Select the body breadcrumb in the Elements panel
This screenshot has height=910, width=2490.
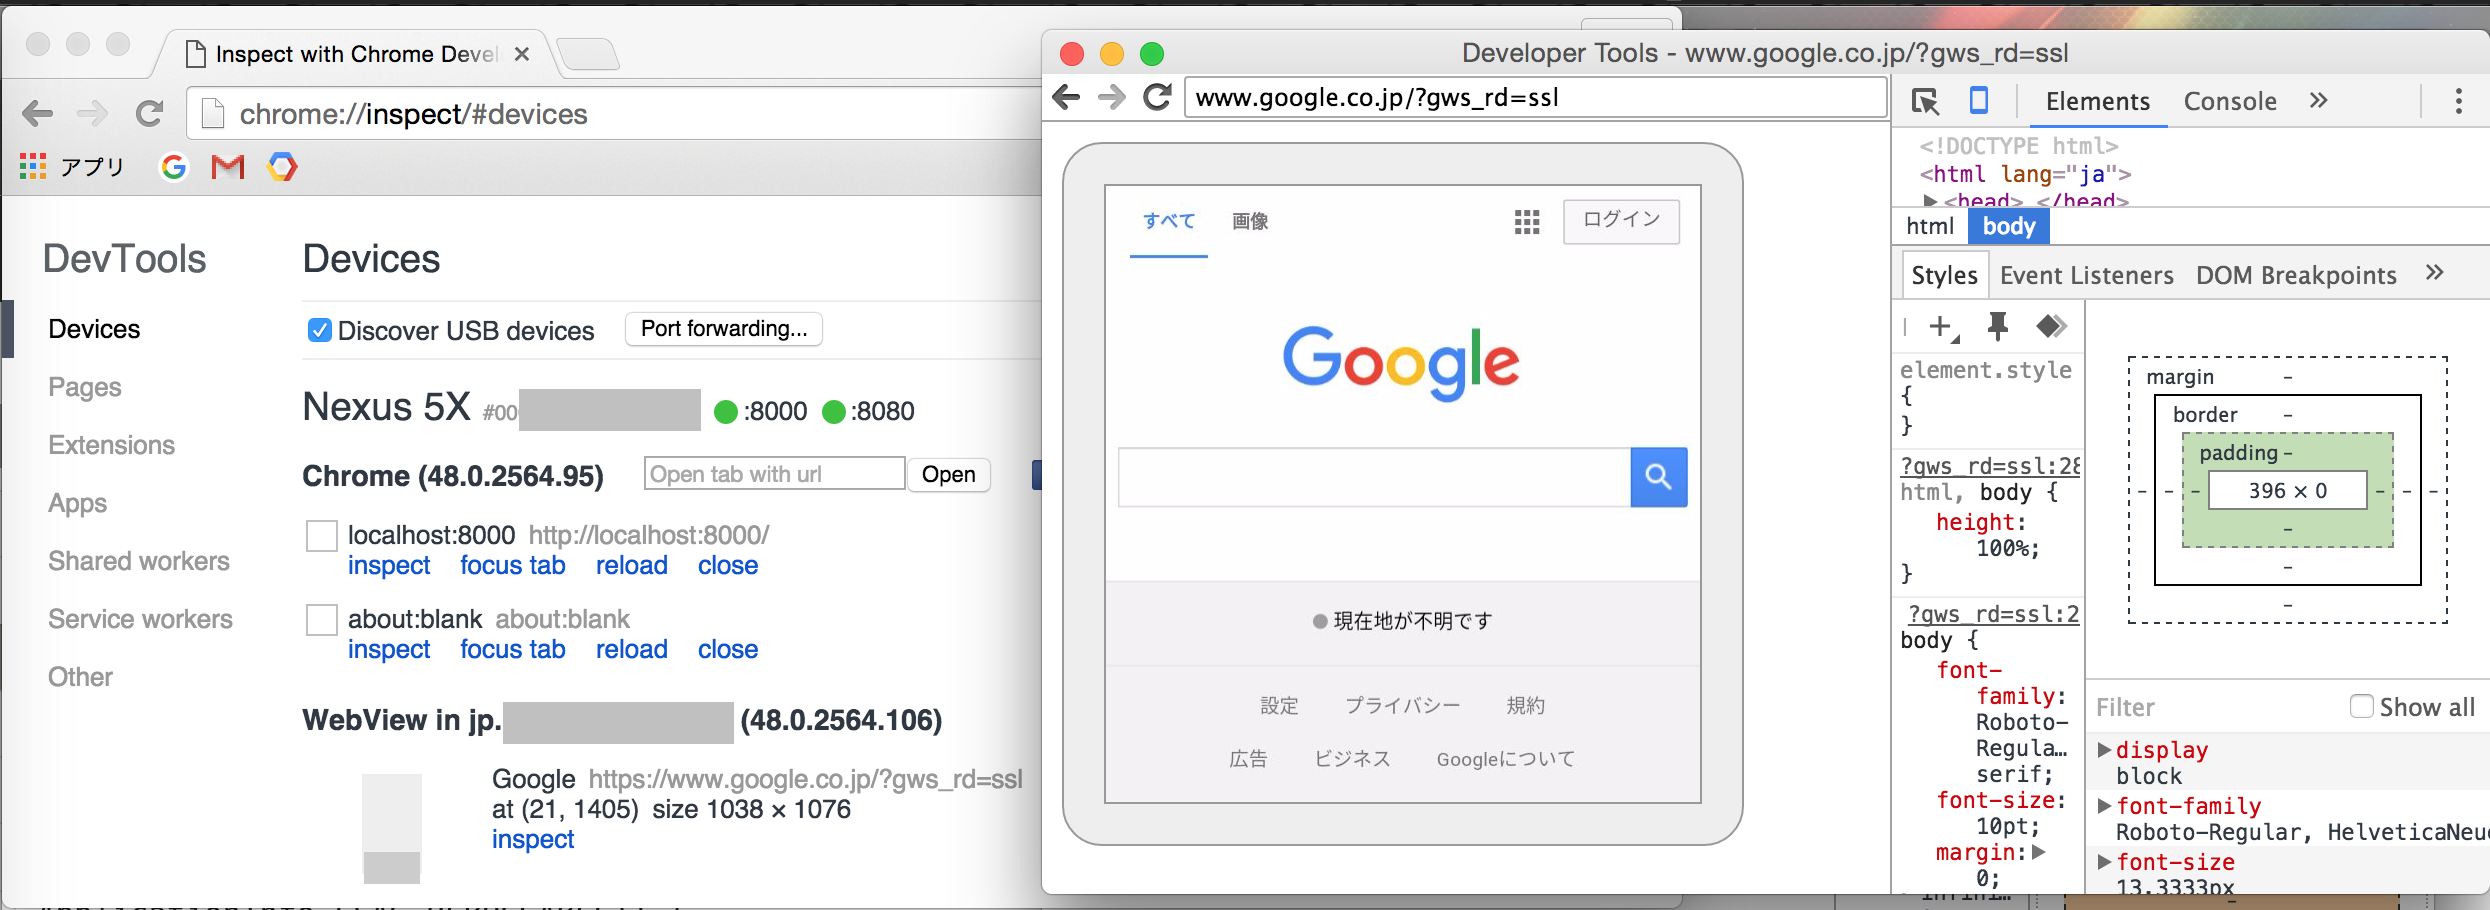(2008, 226)
